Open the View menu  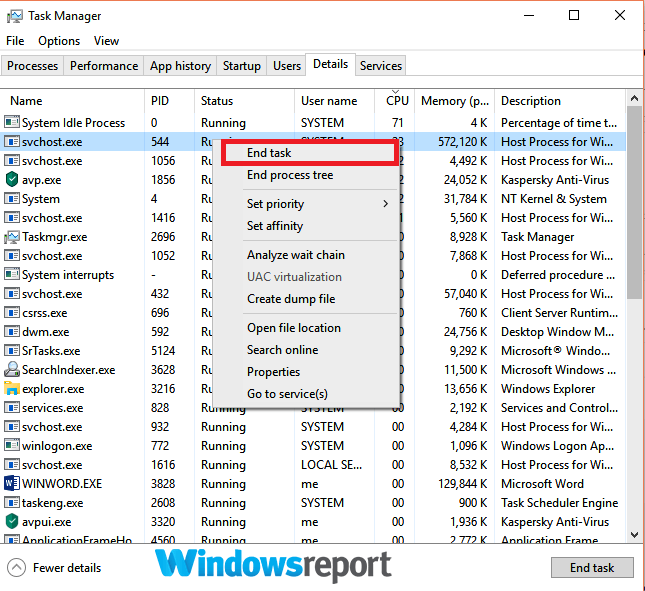click(x=106, y=41)
